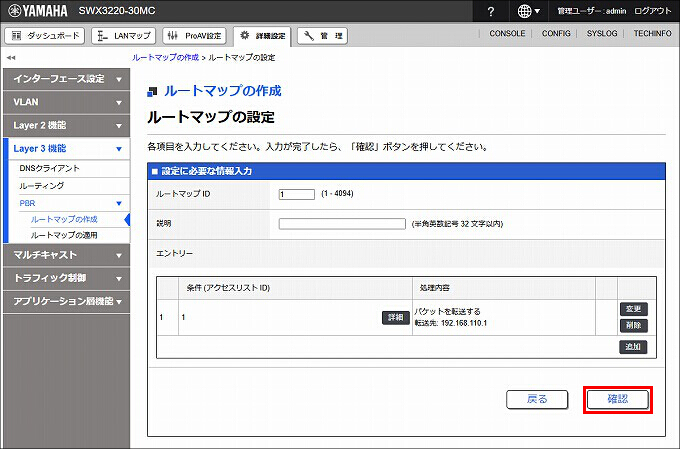The width and height of the screenshot is (680, 449).
Task: Click the ルートマップの作成 page heading
Action: [x=222, y=91]
